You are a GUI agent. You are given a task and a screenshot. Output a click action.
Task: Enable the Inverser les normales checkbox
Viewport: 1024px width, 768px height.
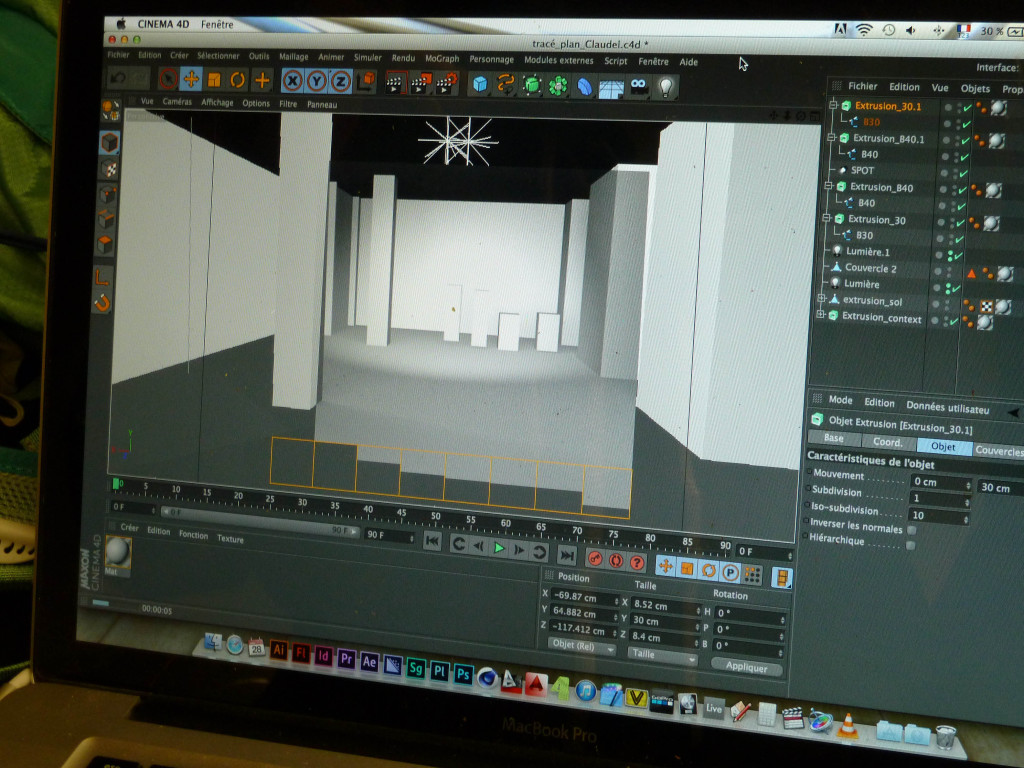(x=911, y=529)
